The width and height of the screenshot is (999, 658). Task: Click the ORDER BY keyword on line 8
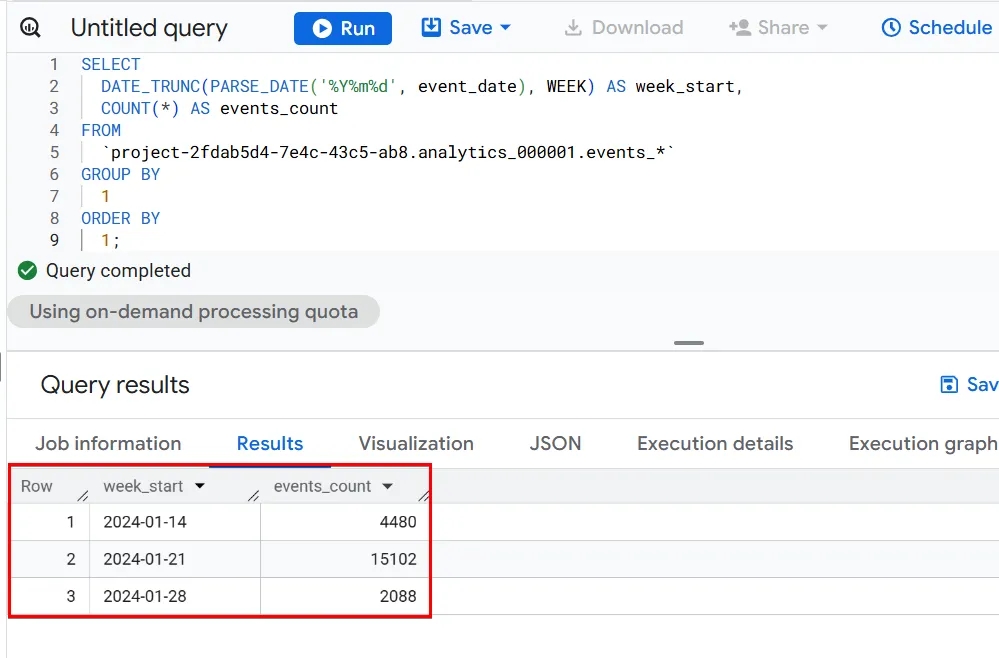click(x=120, y=218)
